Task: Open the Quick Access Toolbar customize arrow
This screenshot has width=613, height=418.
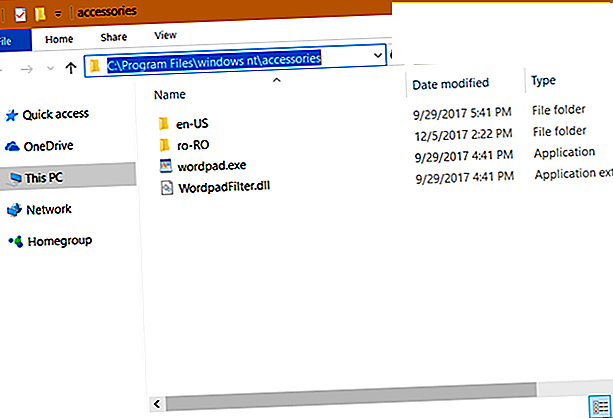Action: [58, 14]
